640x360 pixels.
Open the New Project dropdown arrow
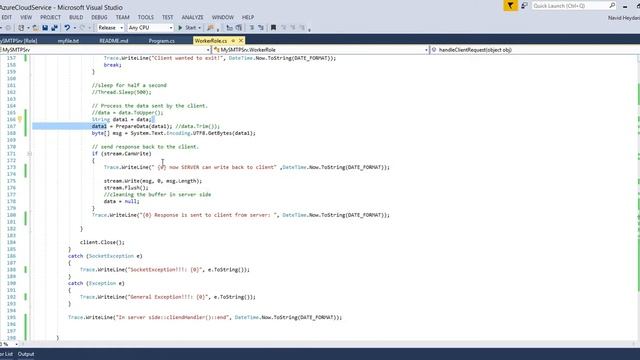coord(28,28)
